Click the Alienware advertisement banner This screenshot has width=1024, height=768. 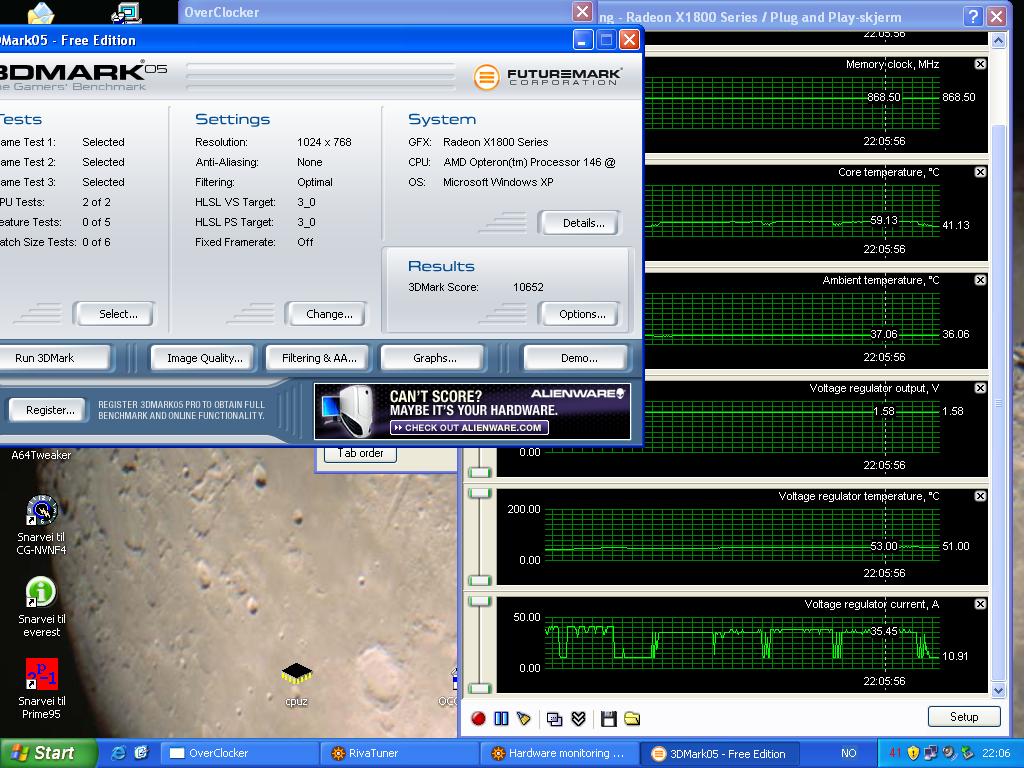[473, 411]
